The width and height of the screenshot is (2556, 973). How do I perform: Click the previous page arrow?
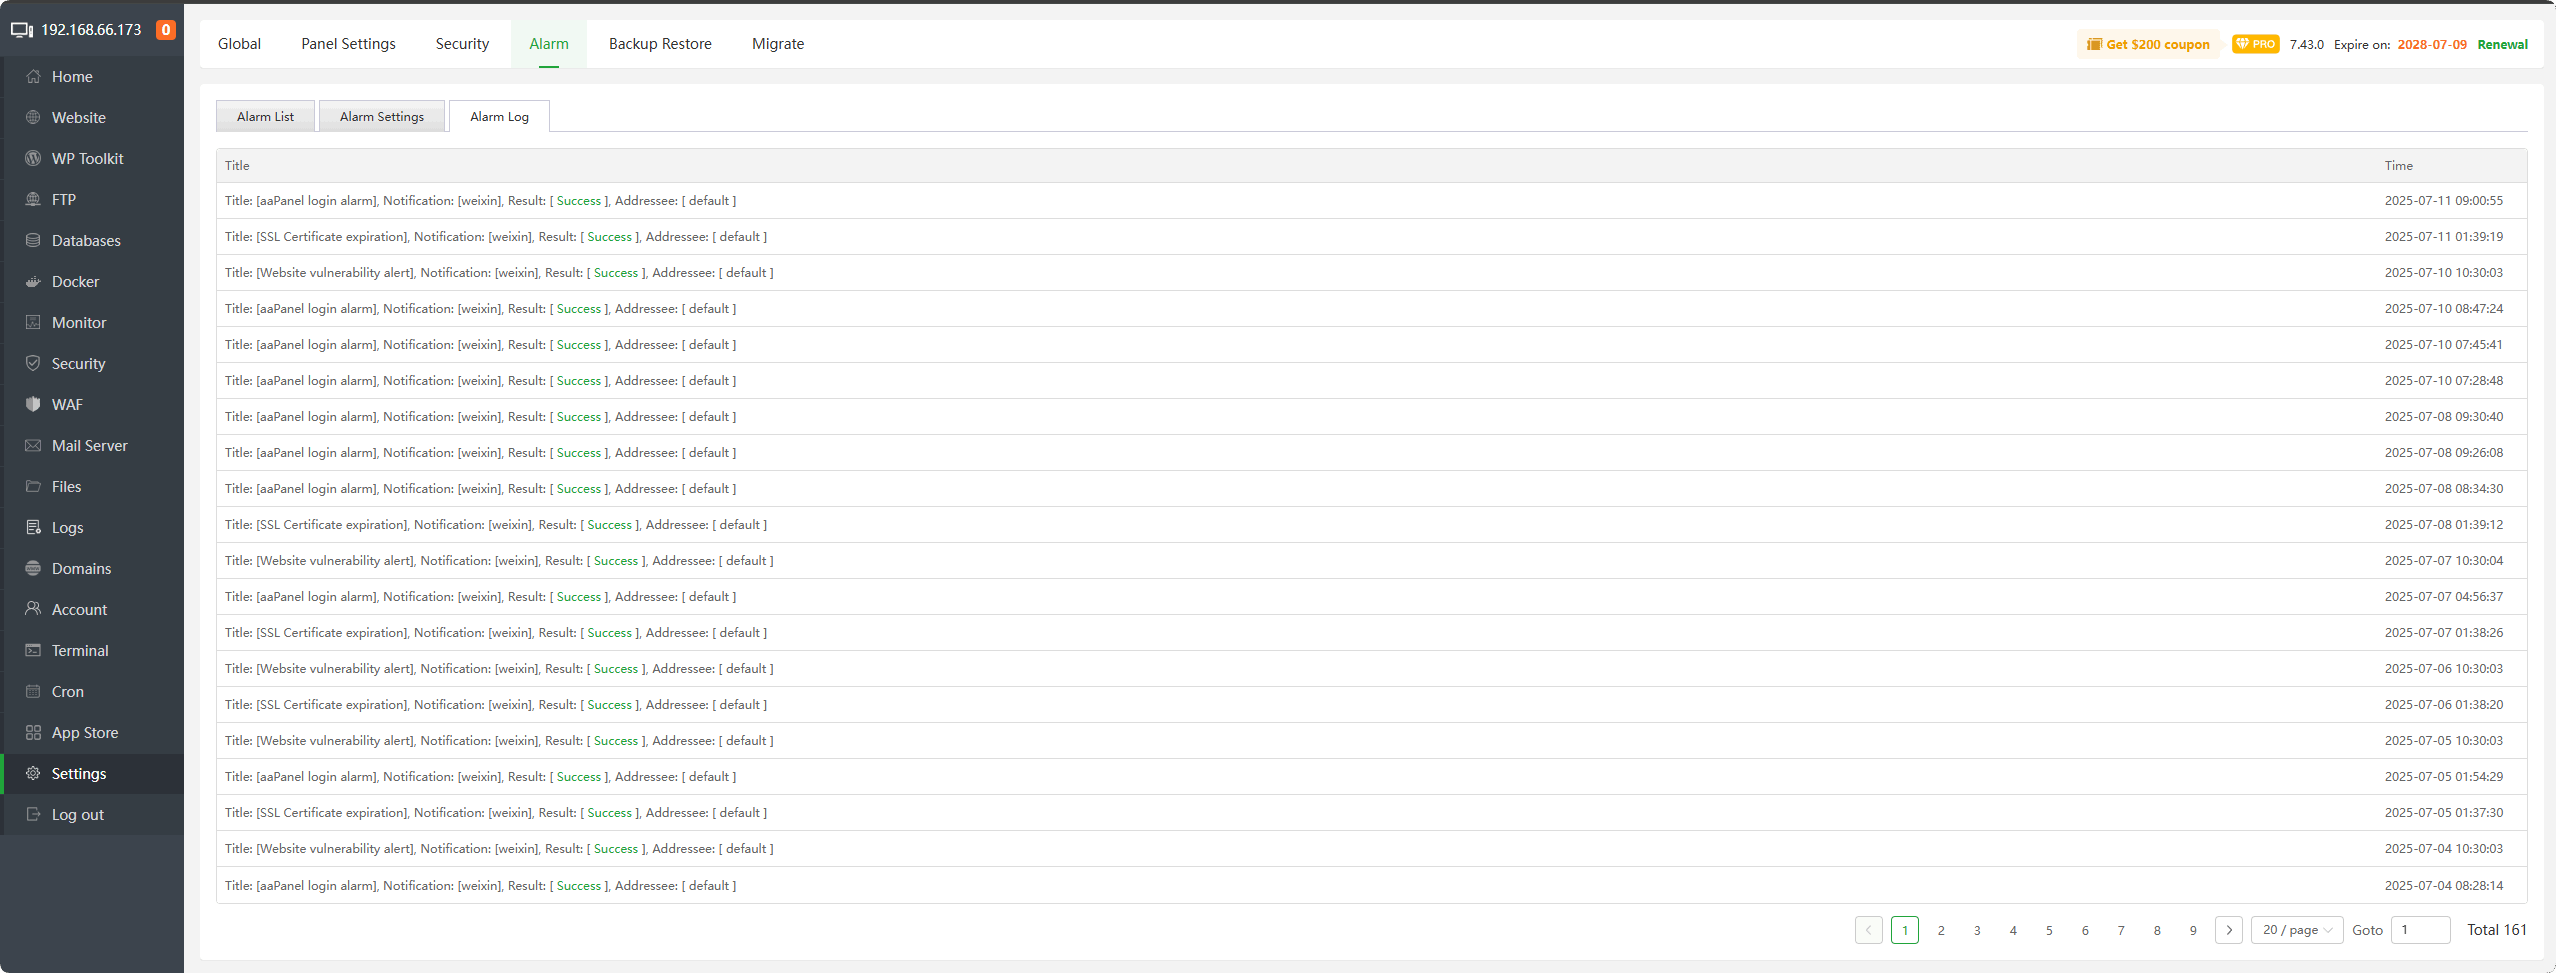click(x=1868, y=930)
